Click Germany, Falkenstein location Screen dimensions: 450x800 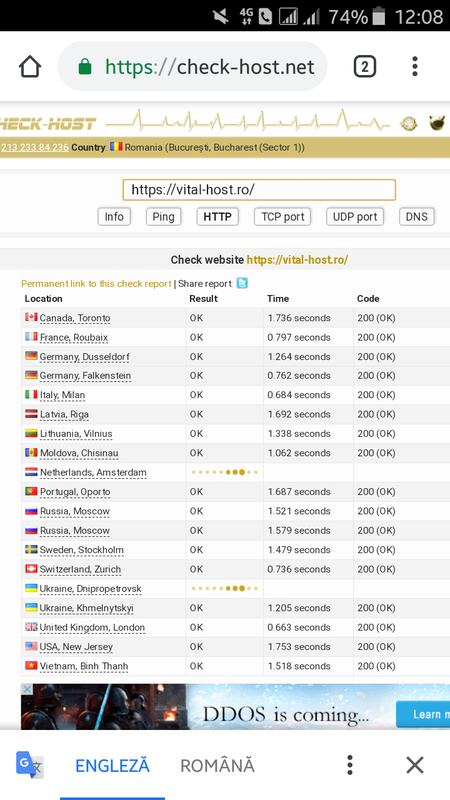tap(85, 376)
